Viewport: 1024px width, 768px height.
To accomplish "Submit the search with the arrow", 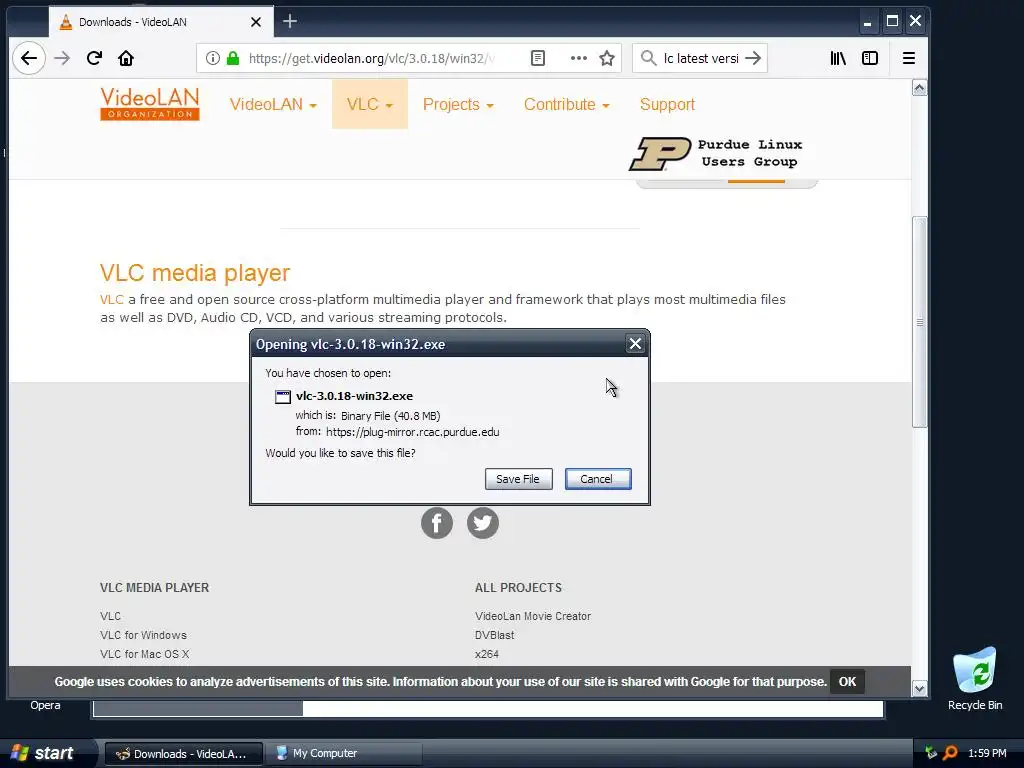I will [753, 58].
